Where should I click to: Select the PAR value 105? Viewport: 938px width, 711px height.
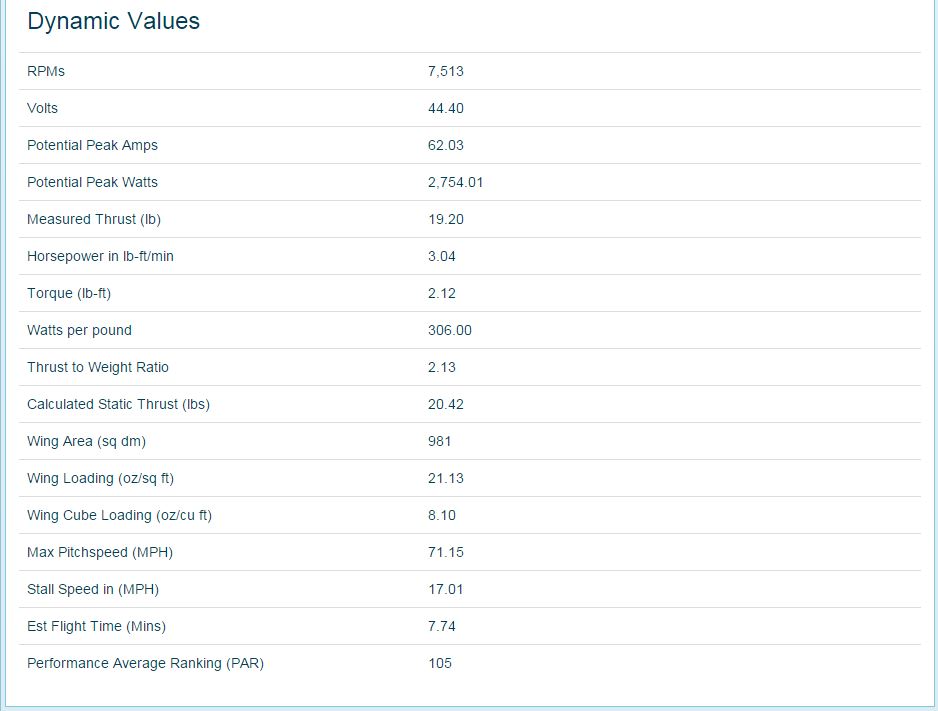tap(440, 664)
